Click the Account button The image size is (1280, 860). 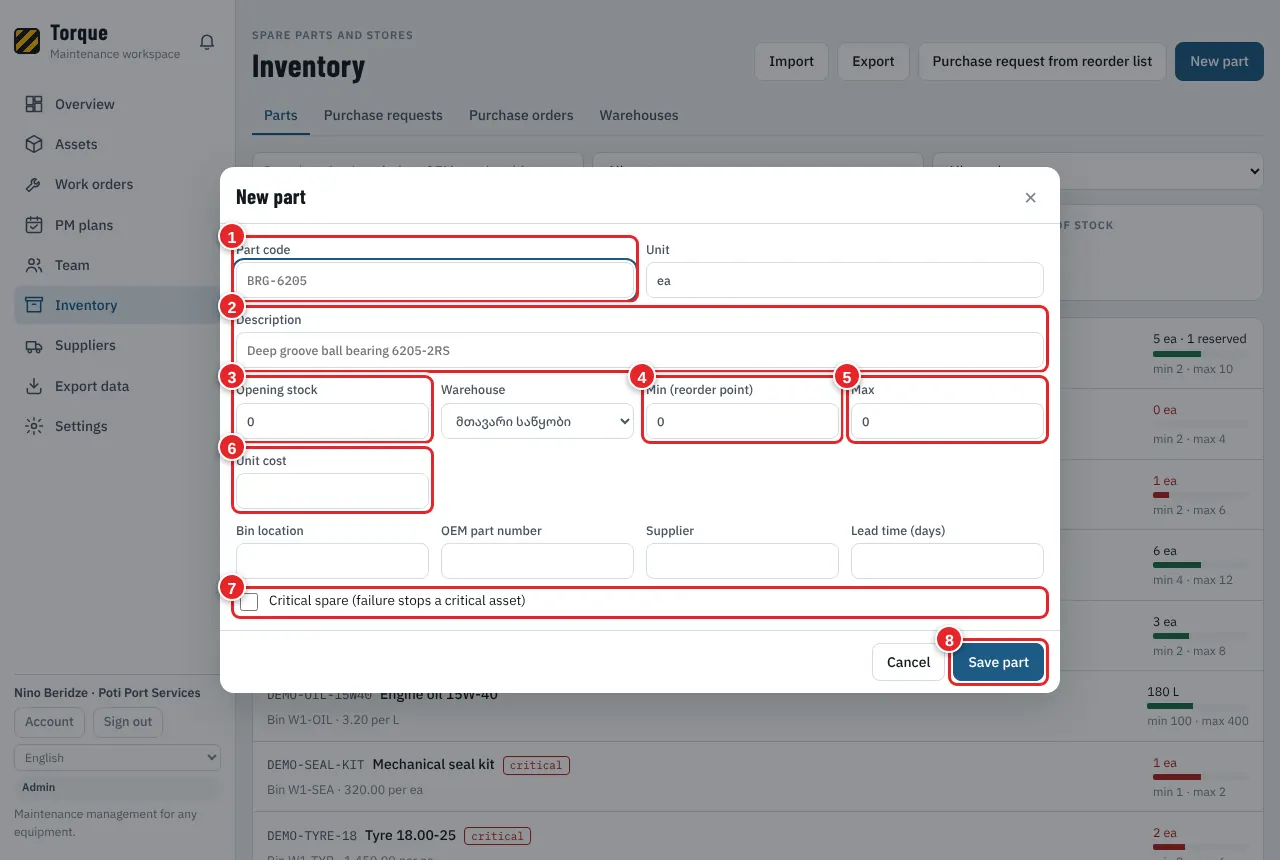[49, 721]
